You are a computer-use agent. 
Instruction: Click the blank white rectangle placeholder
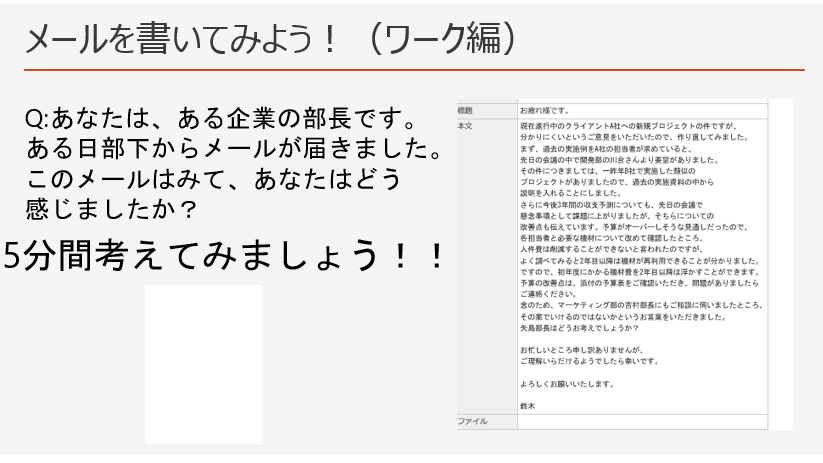pos(203,364)
